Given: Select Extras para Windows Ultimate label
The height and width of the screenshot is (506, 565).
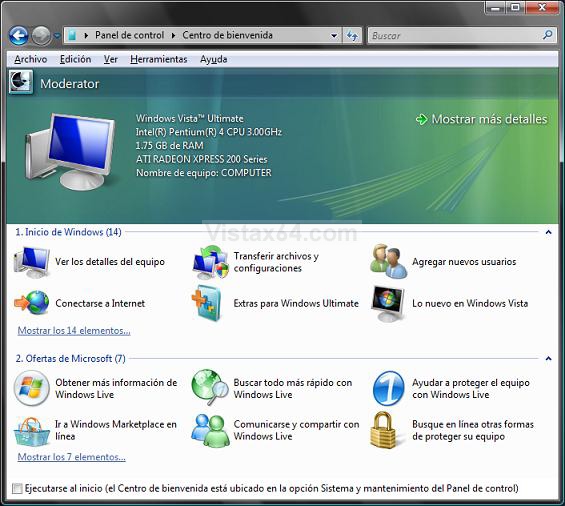Looking at the screenshot, I should click(x=296, y=303).
